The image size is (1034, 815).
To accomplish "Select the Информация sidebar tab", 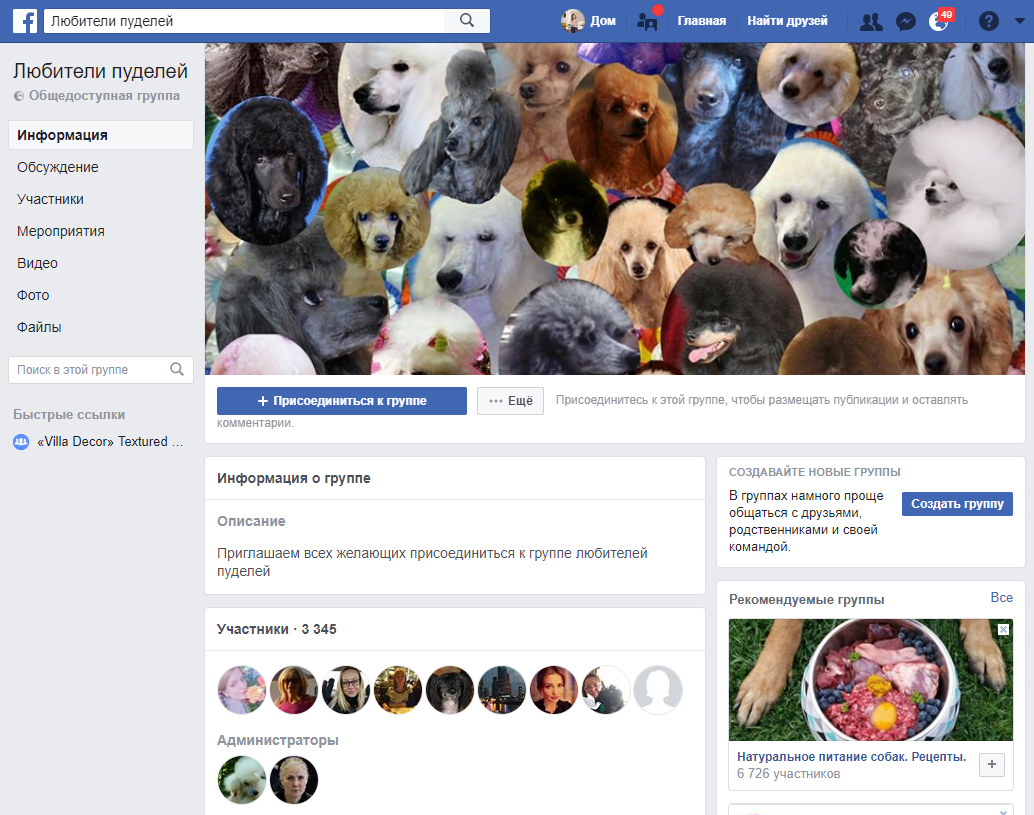I will 101,135.
